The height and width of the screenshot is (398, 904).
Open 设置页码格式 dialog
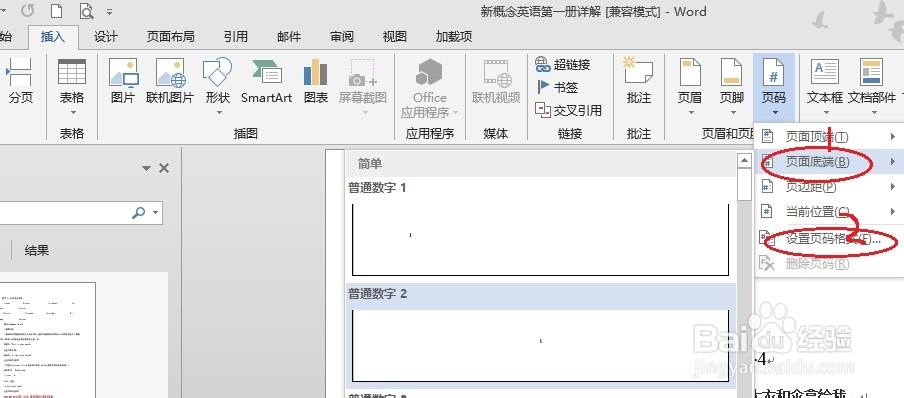point(829,239)
